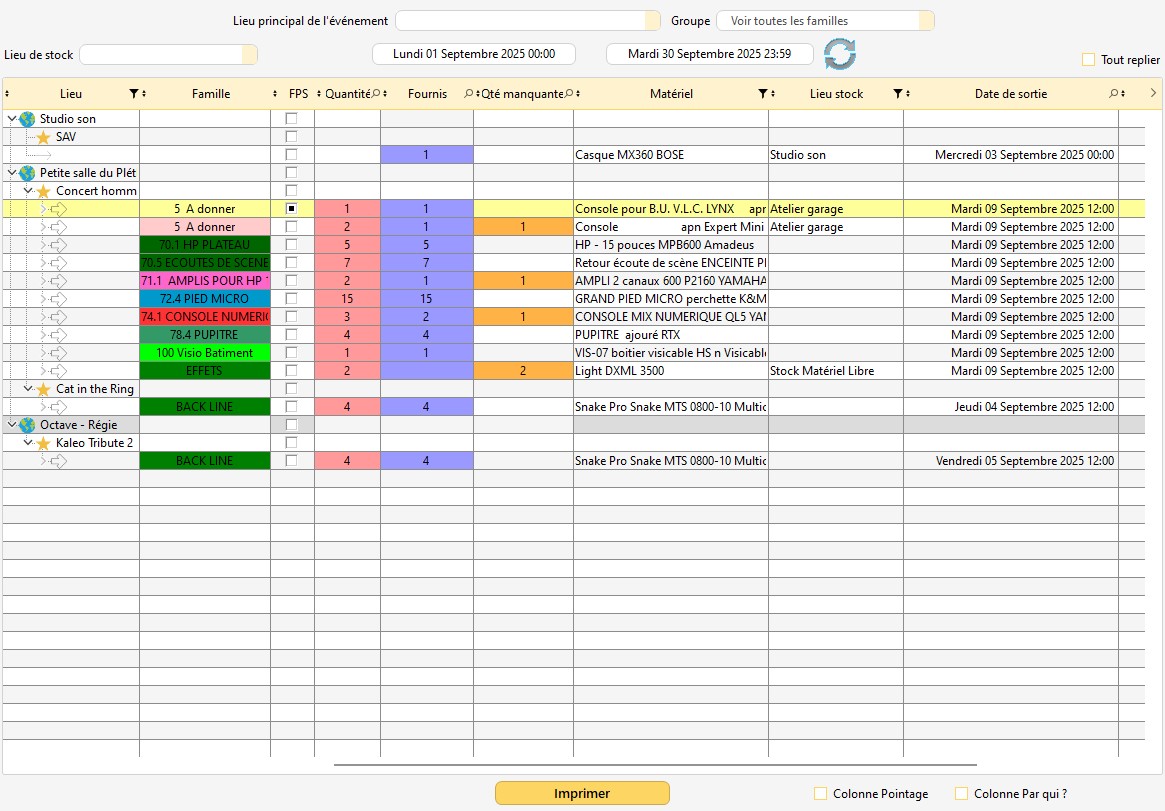
Task: Check the Colonne Par qui ? checkbox
Action: point(962,794)
